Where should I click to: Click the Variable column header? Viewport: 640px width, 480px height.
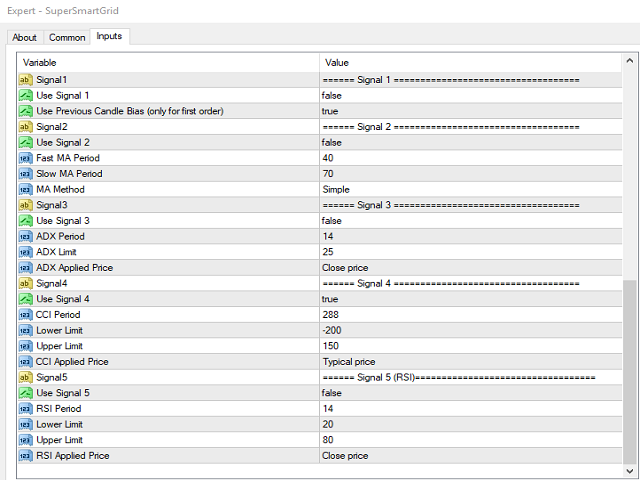(x=169, y=62)
